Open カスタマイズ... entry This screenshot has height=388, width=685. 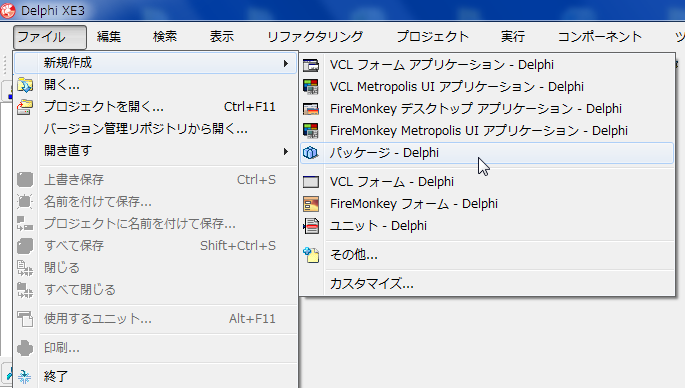pyautogui.click(x=487, y=284)
